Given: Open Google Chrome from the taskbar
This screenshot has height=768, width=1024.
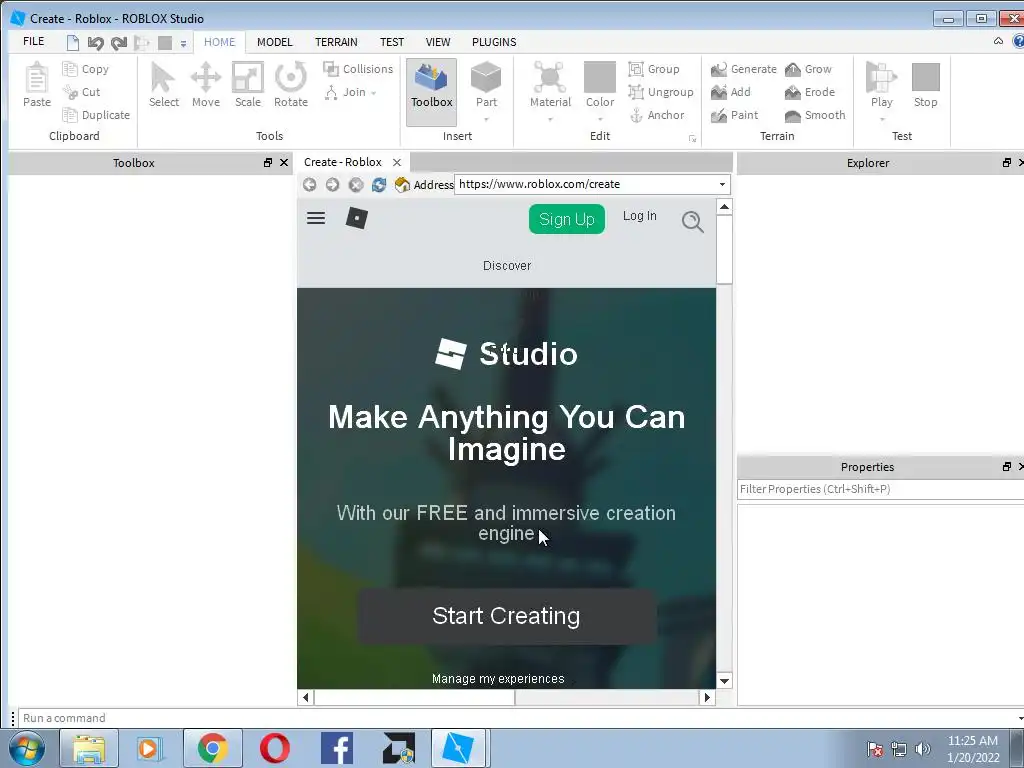Looking at the screenshot, I should (x=212, y=748).
